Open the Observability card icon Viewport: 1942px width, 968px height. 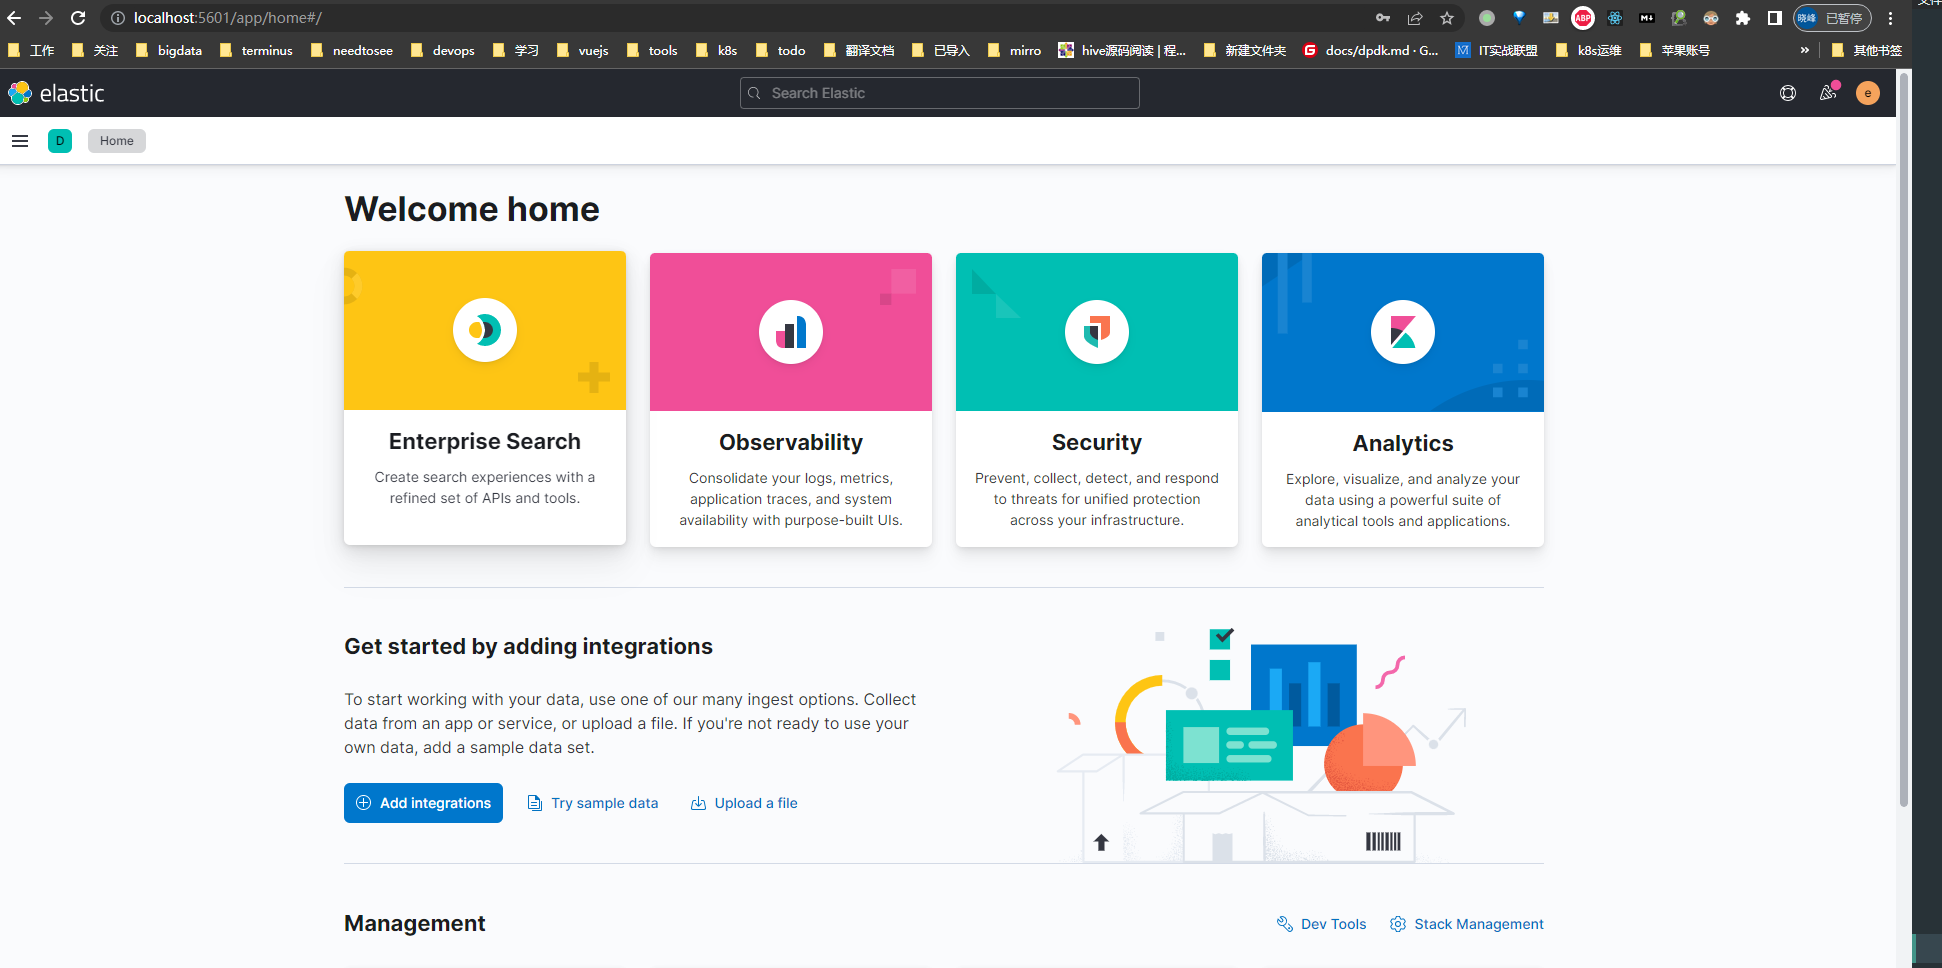point(791,332)
